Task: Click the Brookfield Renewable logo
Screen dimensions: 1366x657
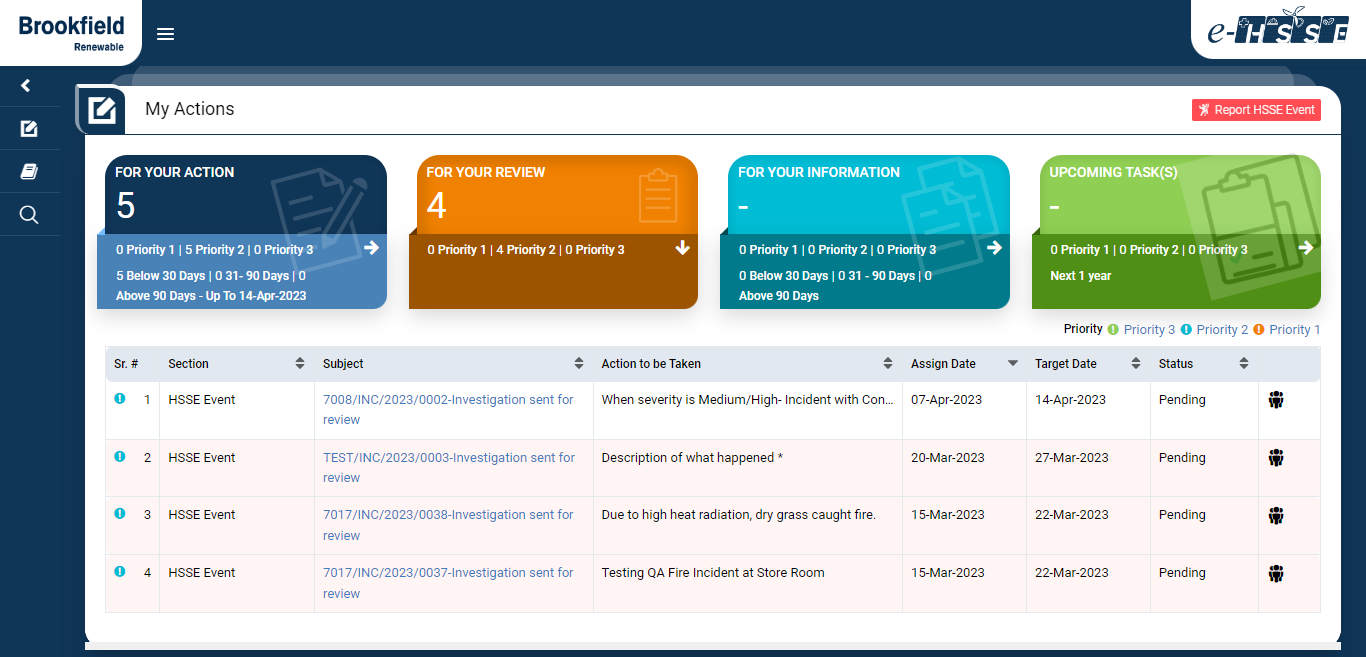Action: (71, 33)
